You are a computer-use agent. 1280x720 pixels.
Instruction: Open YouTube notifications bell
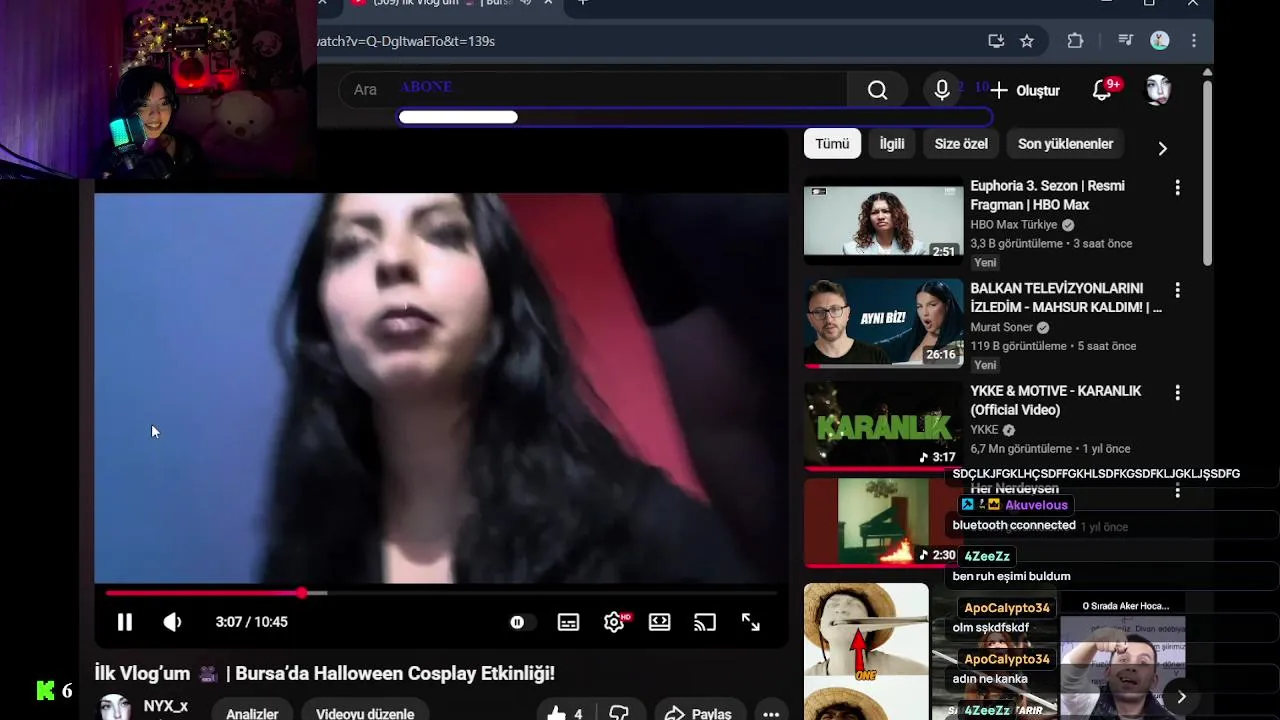(1102, 91)
